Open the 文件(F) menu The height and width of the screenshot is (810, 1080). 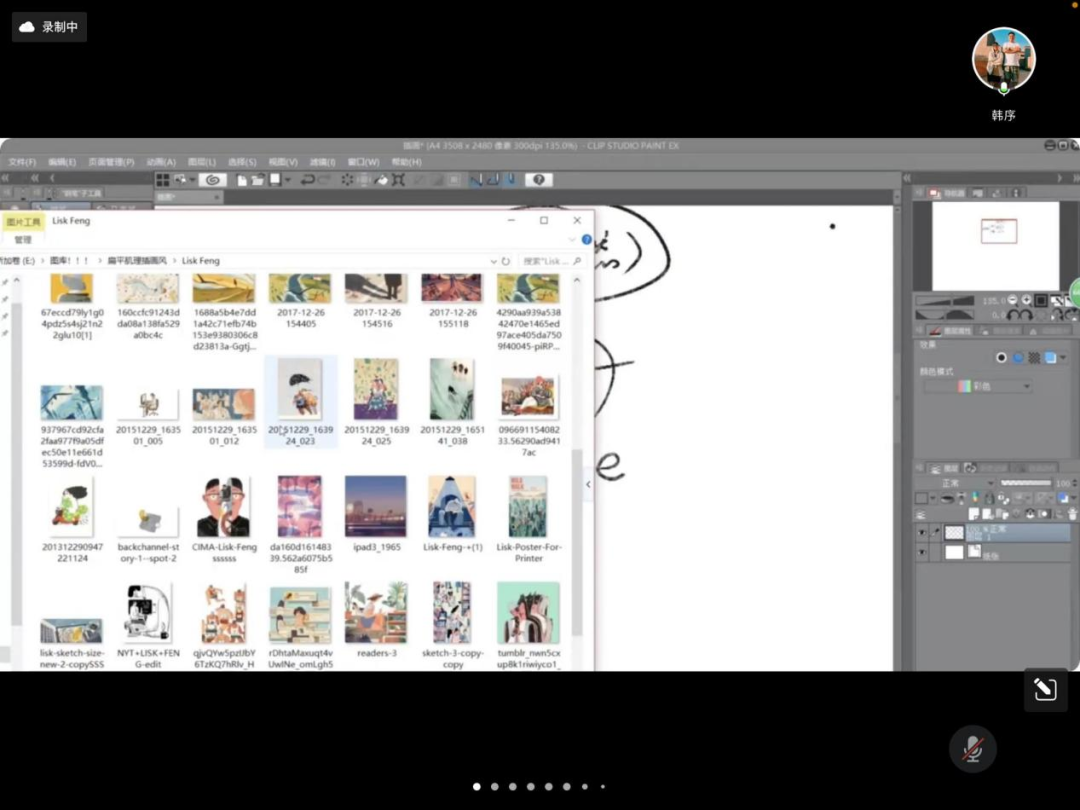click(22, 162)
